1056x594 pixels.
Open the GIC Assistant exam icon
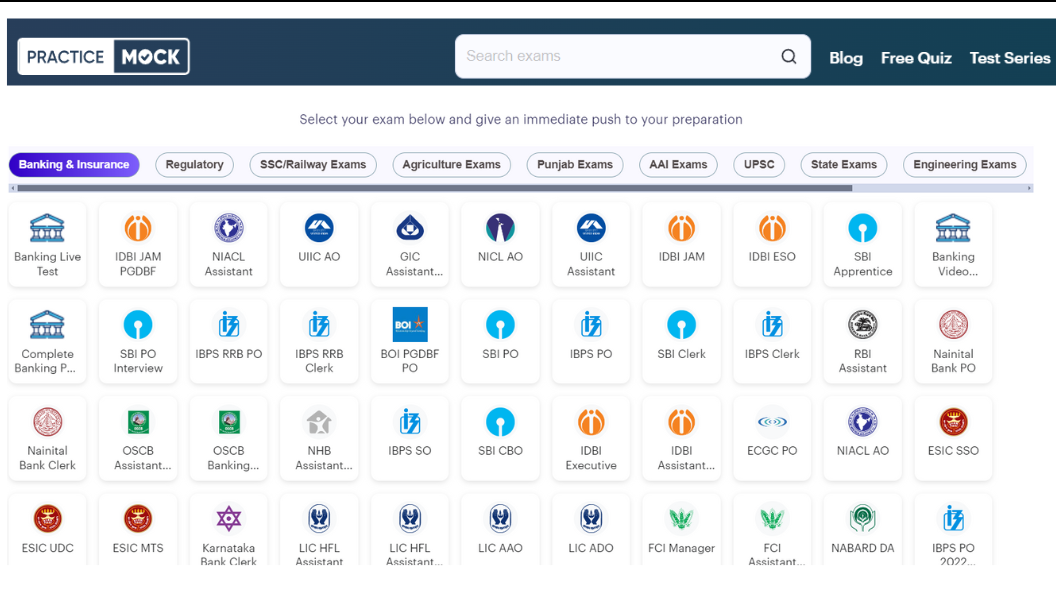409,228
